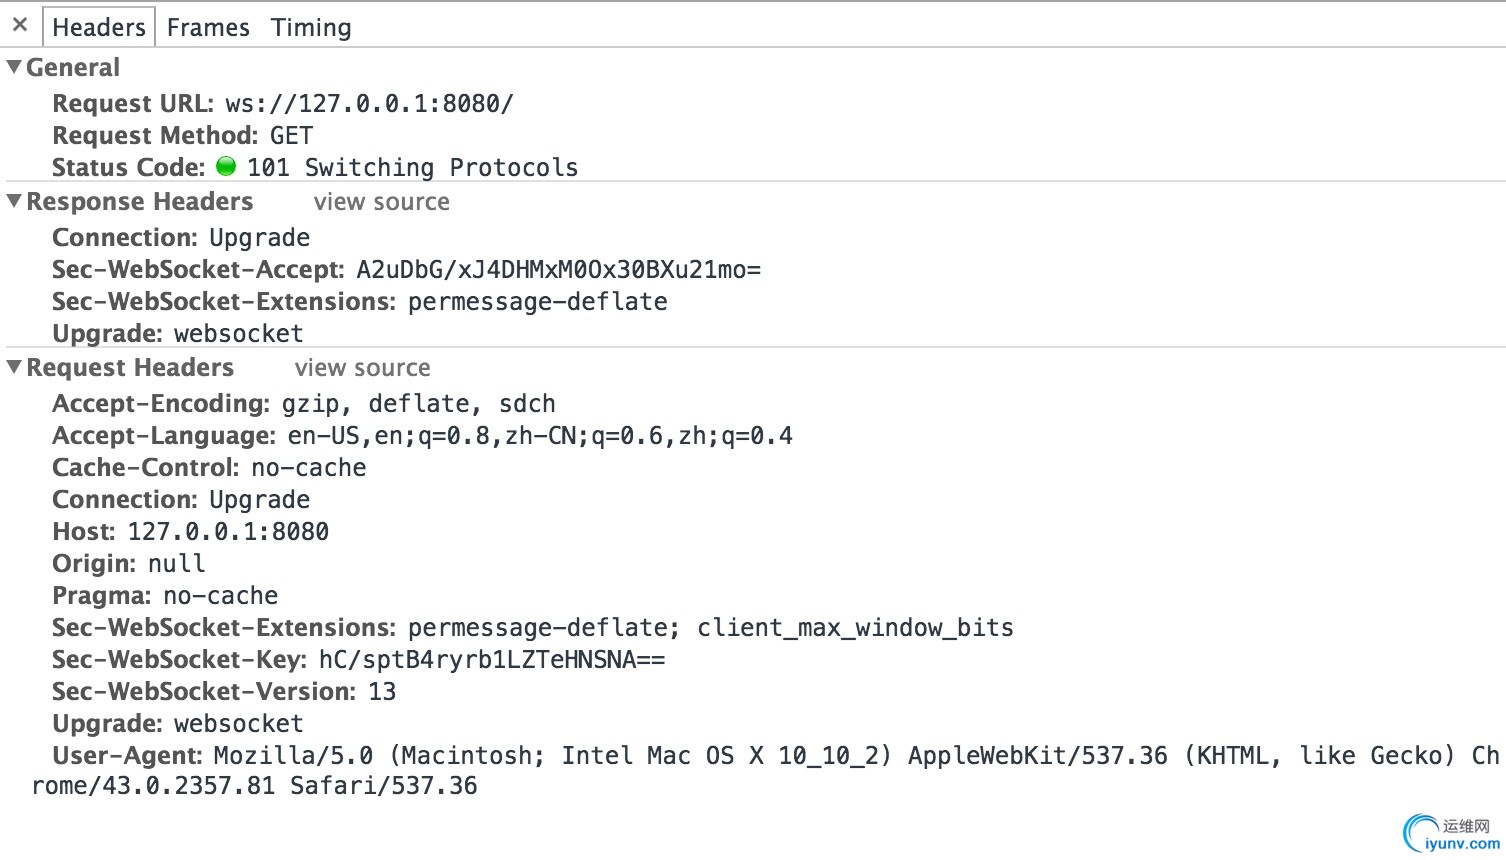Screen dimensions: 1506x860
Task: Click the General section heading
Action: (73, 68)
